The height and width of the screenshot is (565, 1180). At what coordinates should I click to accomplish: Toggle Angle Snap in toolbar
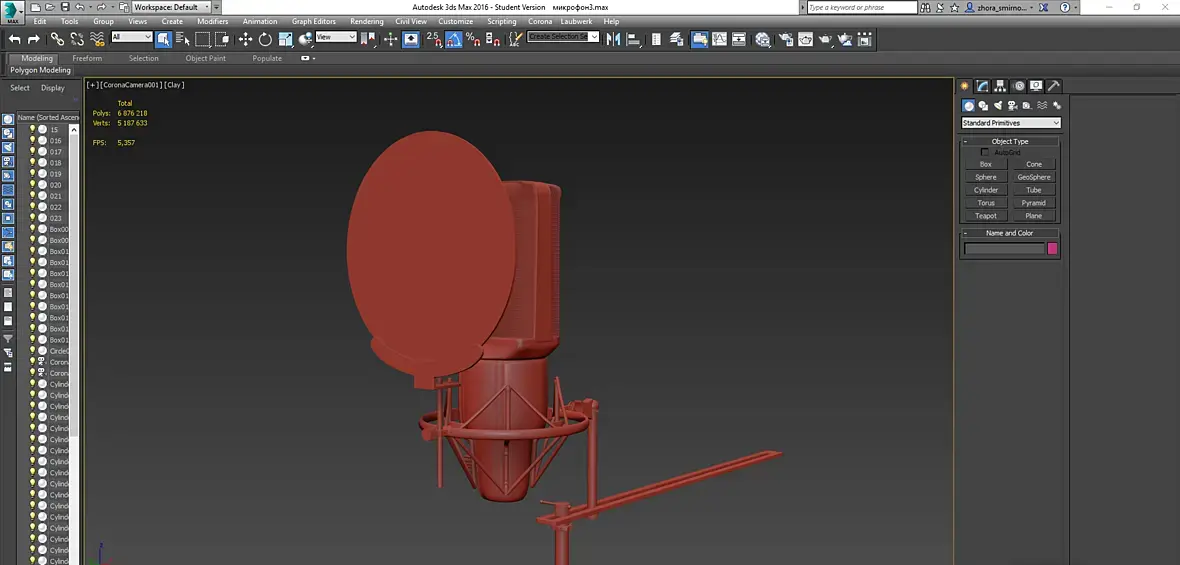pos(453,39)
